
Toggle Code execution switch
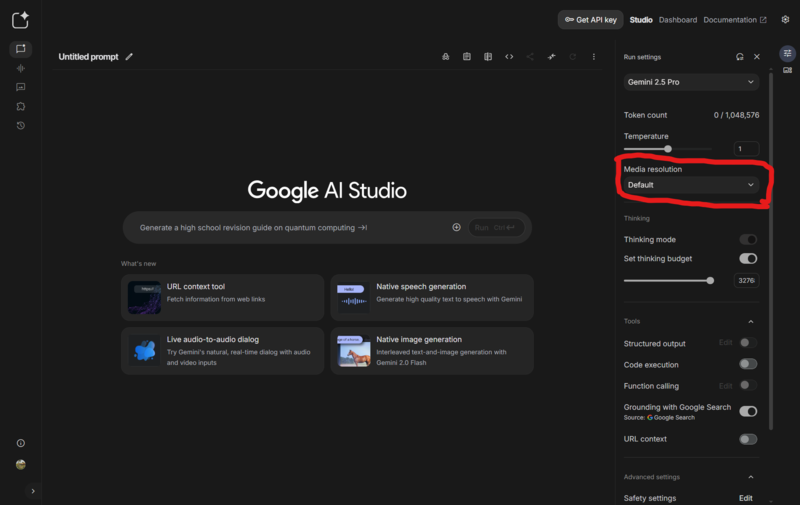coord(748,364)
